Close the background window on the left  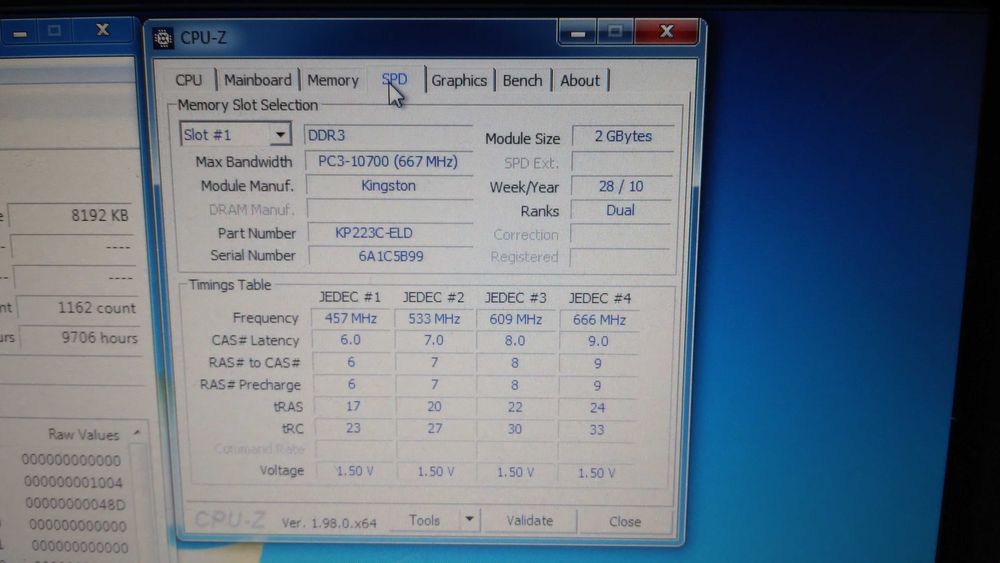pyautogui.click(x=102, y=30)
